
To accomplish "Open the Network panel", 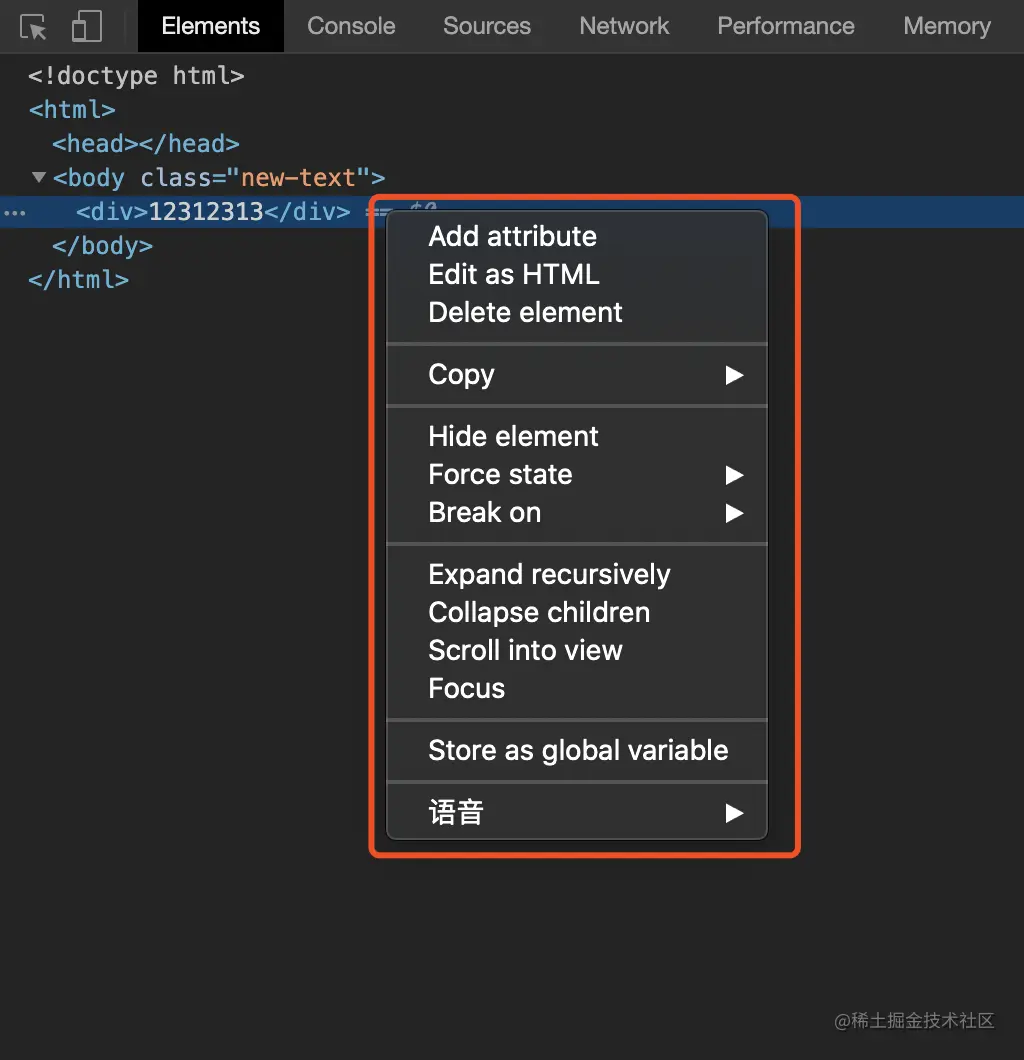I will 624,26.
